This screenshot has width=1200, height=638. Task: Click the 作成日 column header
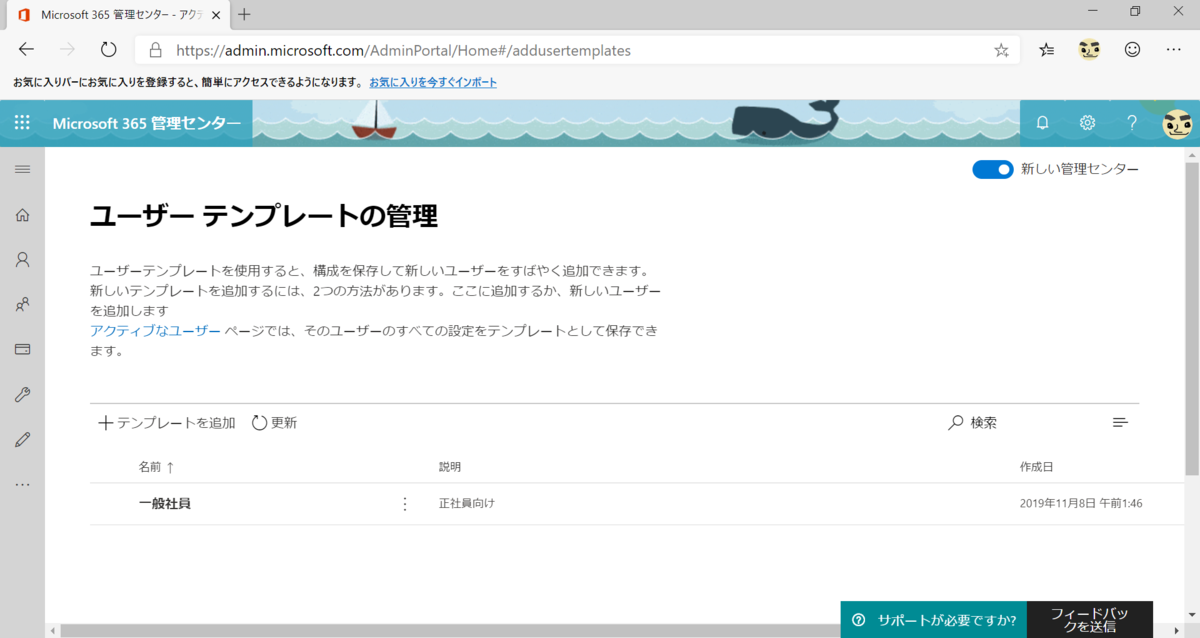(x=1036, y=467)
